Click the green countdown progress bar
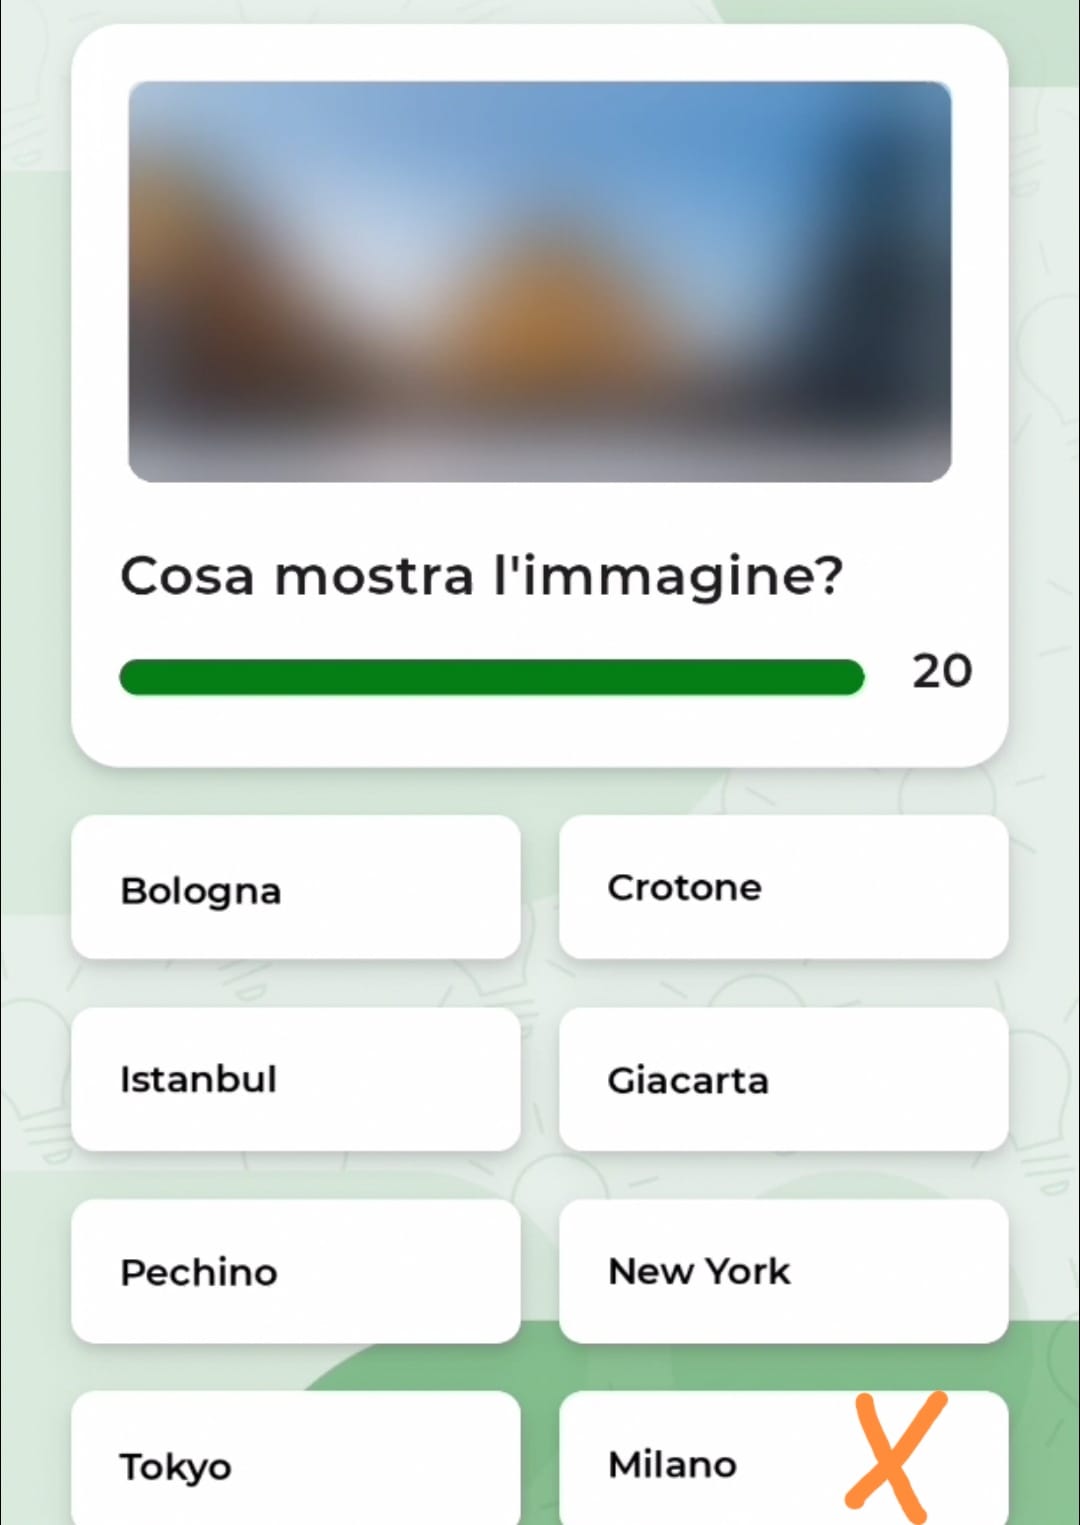 [491, 677]
